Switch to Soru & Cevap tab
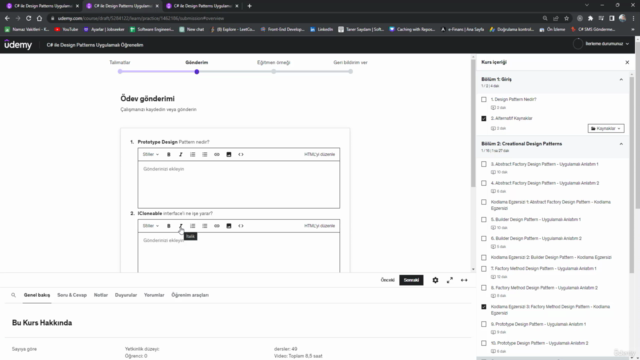This screenshot has height=360, width=640. (x=72, y=295)
